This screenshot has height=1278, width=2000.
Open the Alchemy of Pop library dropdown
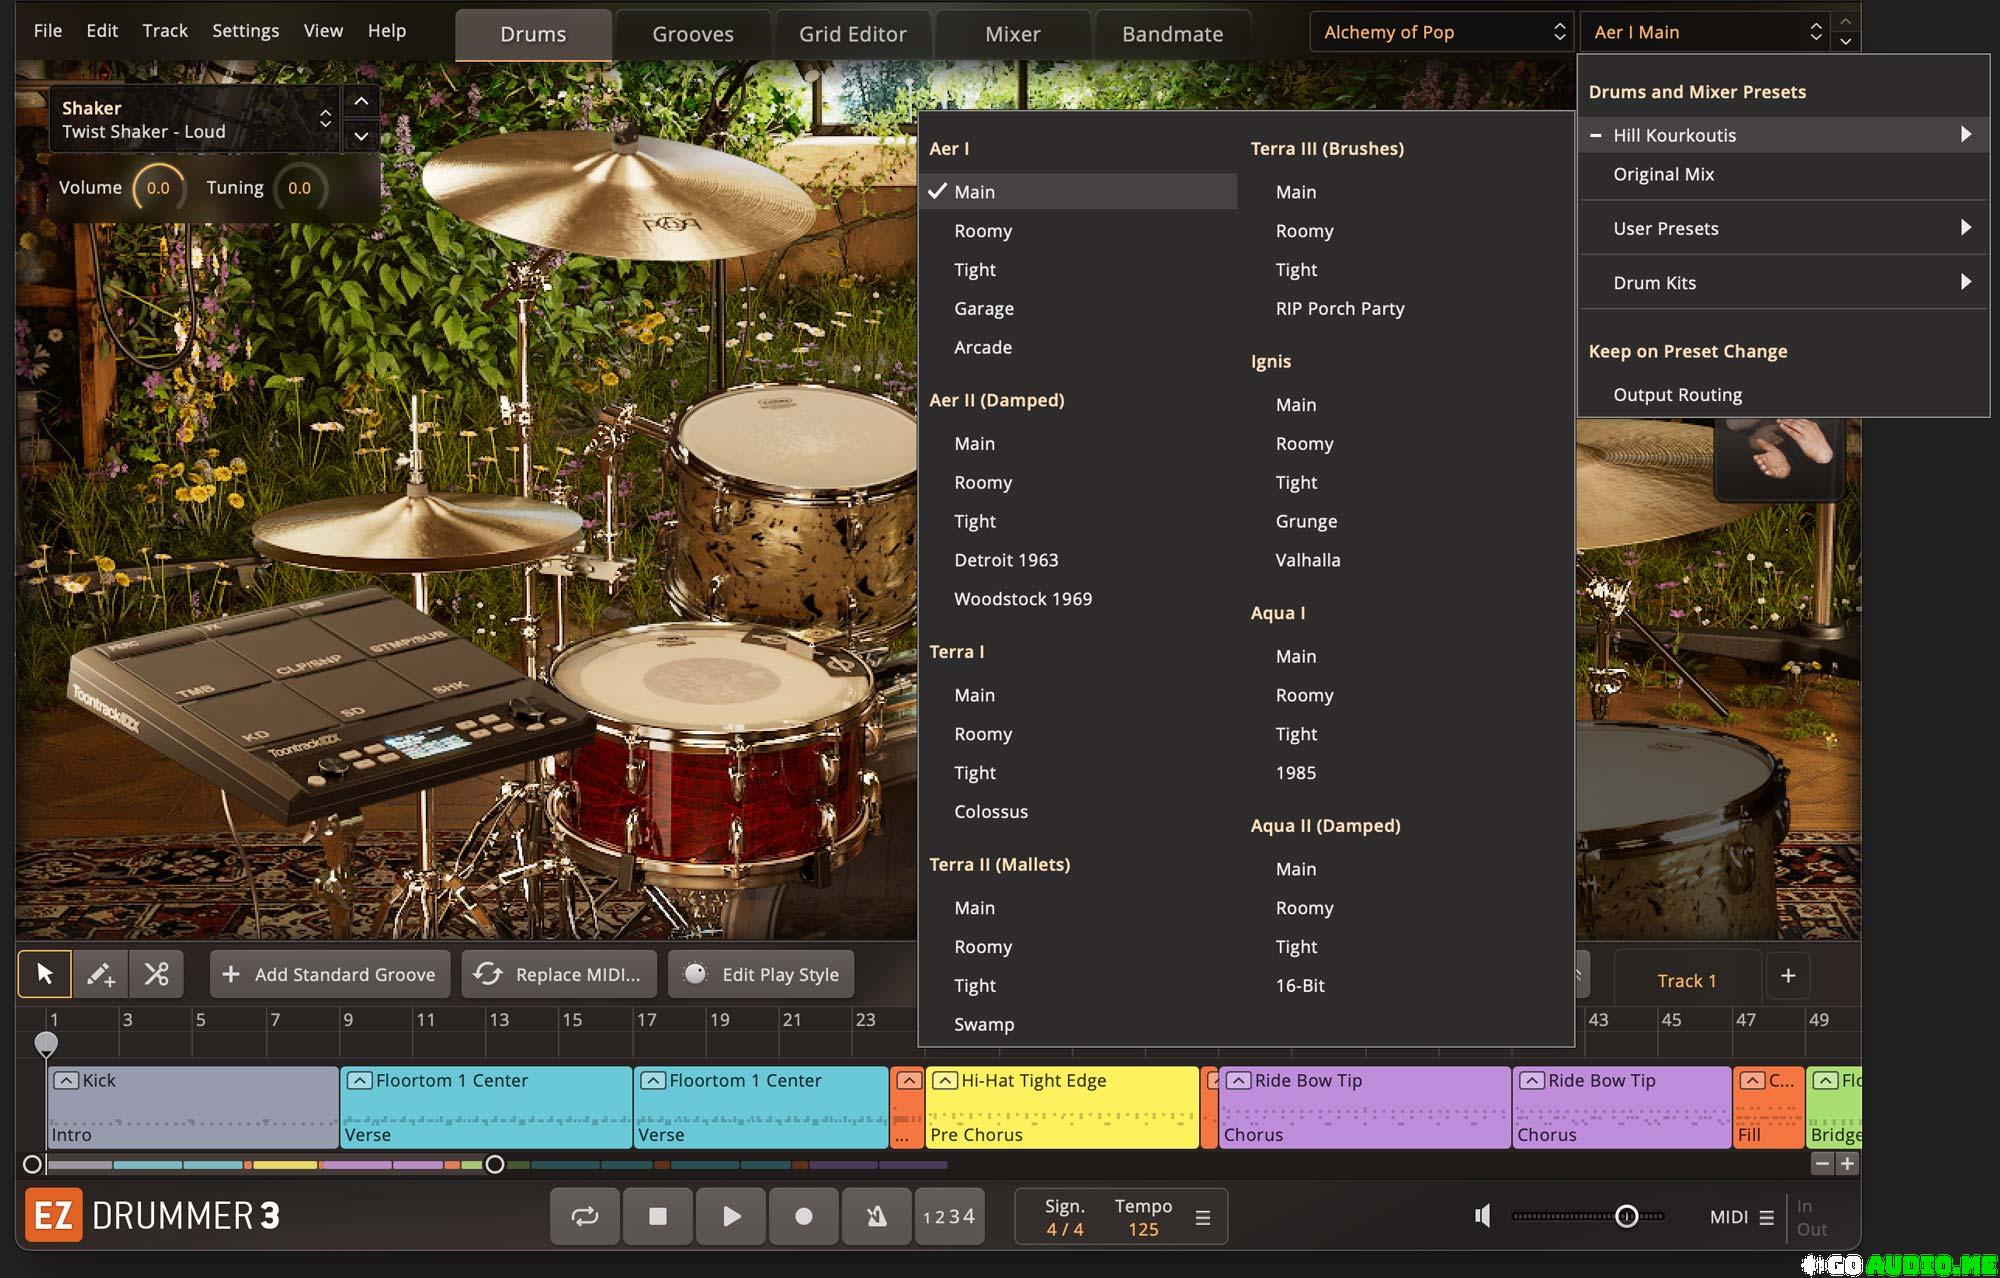click(x=1441, y=32)
